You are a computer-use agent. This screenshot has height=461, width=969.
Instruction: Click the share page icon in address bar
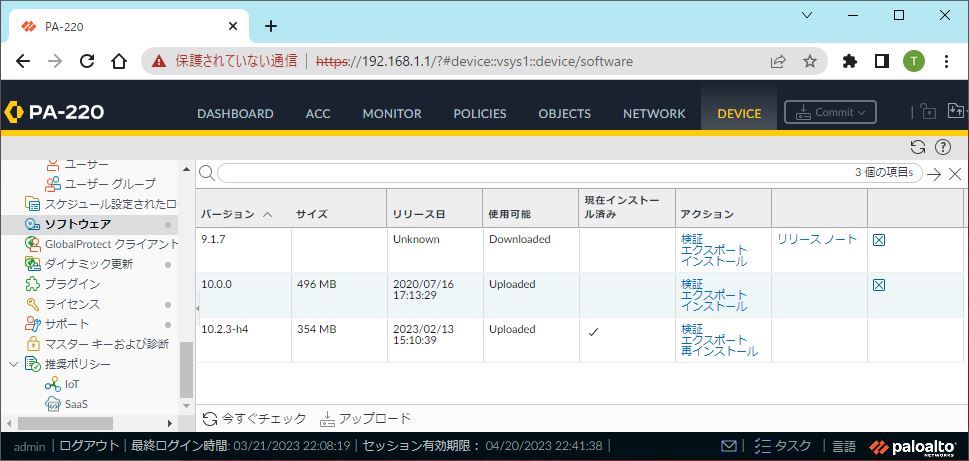777,61
